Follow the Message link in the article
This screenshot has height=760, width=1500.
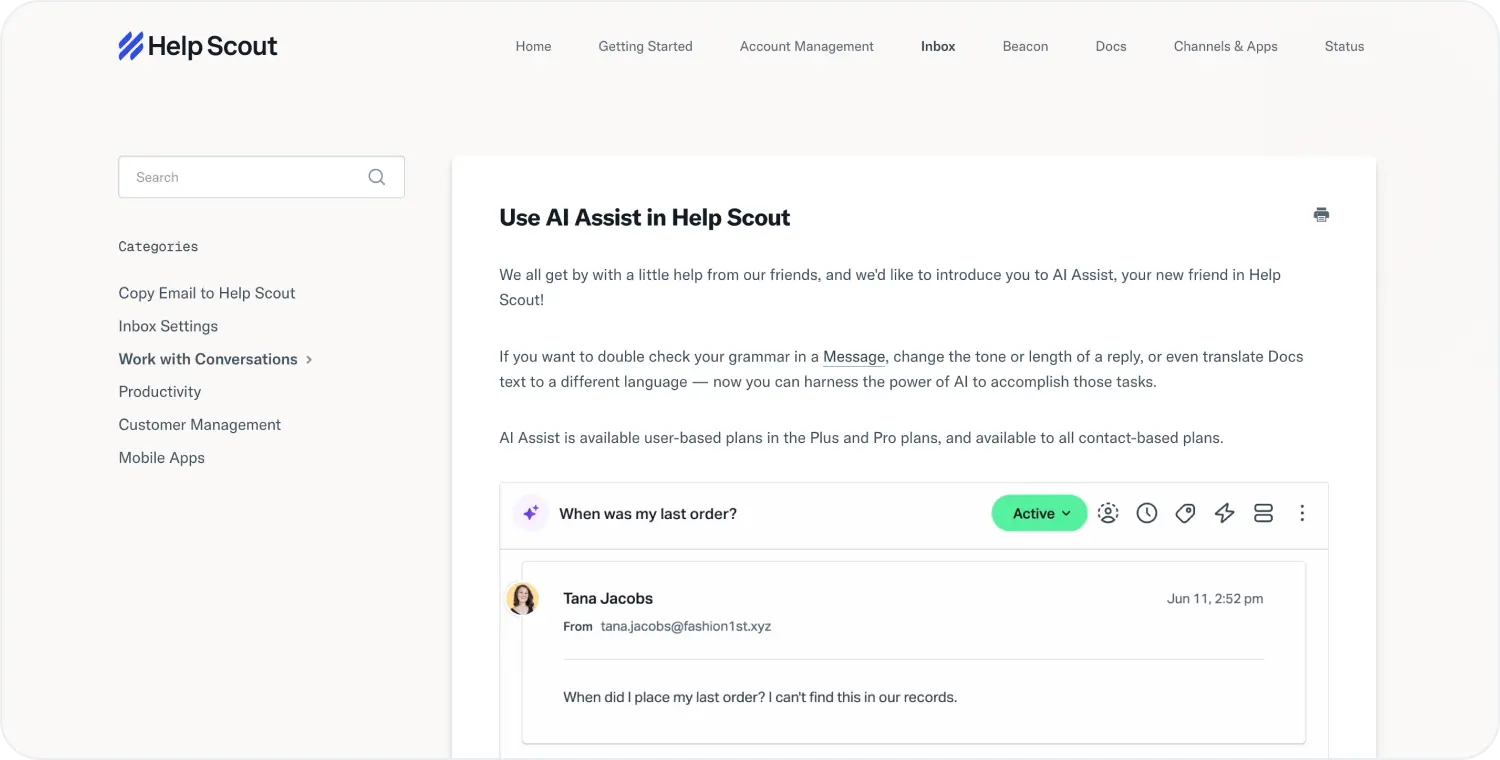tap(854, 356)
